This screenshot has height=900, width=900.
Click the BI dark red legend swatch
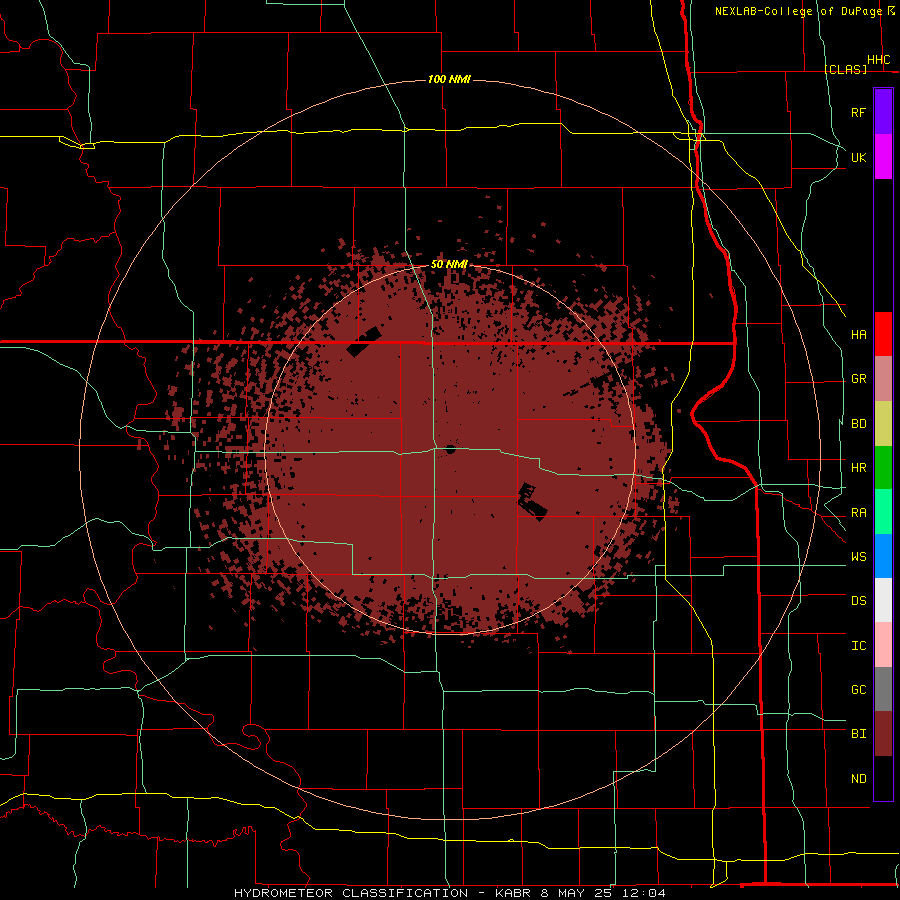tap(883, 734)
